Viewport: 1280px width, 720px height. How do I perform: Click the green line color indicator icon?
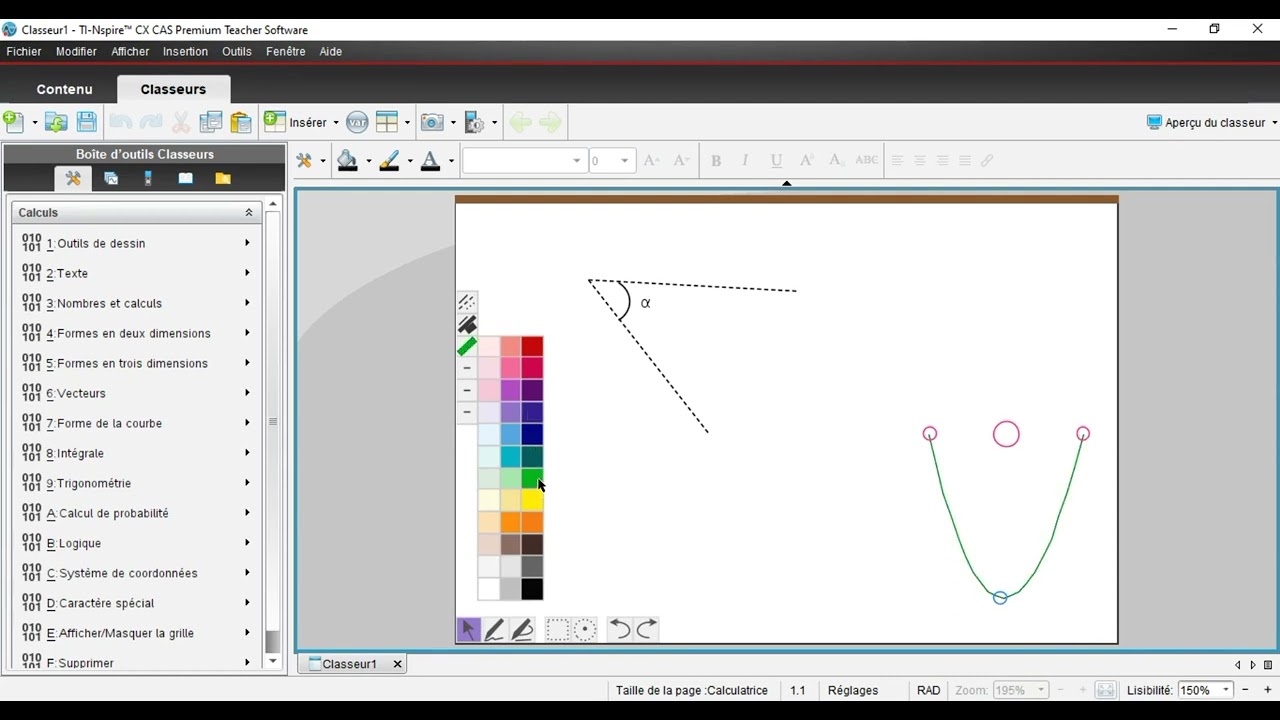(467, 346)
